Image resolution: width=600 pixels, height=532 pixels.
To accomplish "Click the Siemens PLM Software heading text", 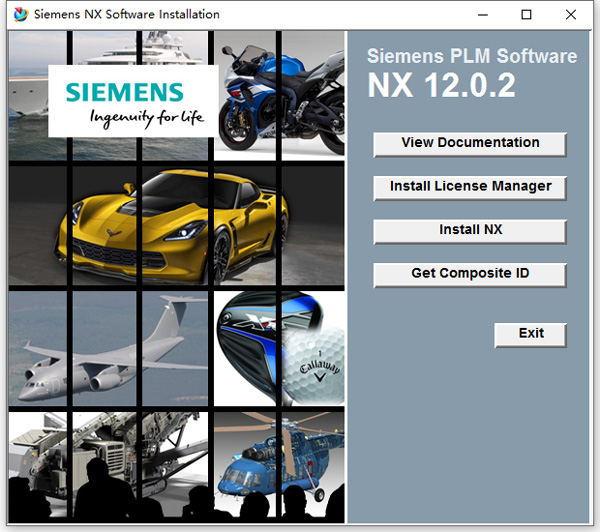I will [472, 56].
